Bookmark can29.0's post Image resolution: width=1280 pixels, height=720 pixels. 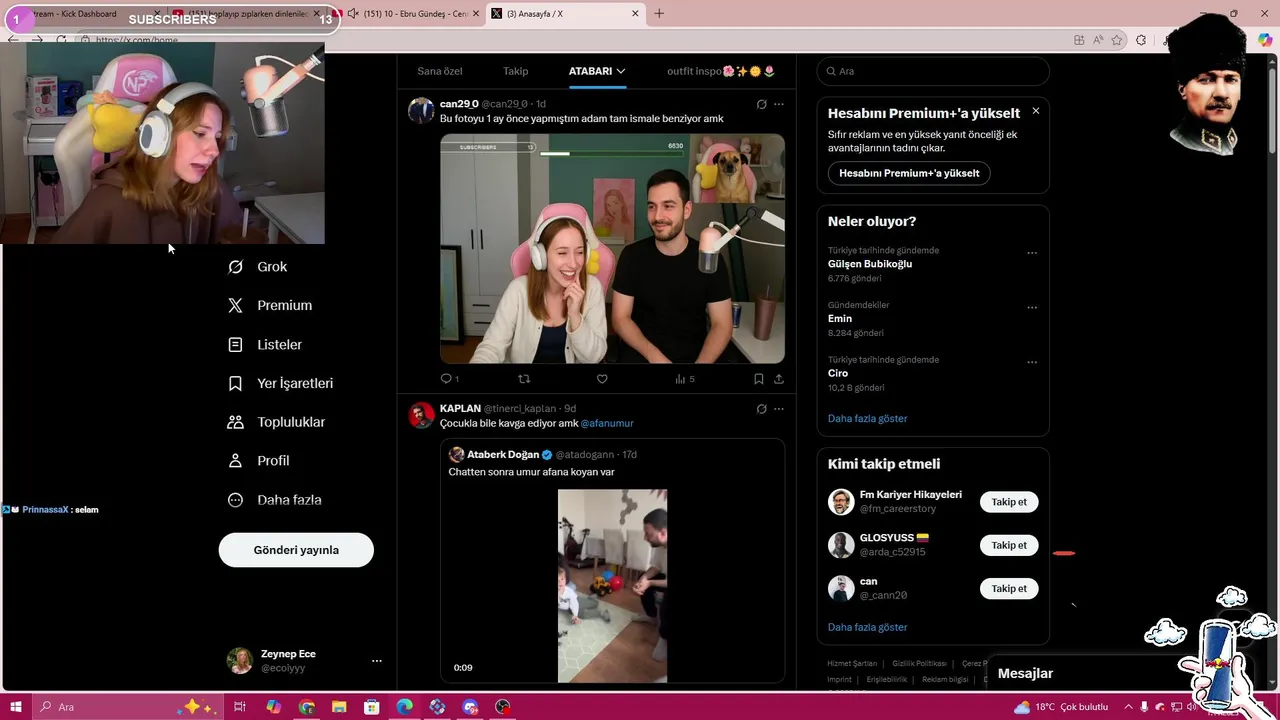pos(759,379)
